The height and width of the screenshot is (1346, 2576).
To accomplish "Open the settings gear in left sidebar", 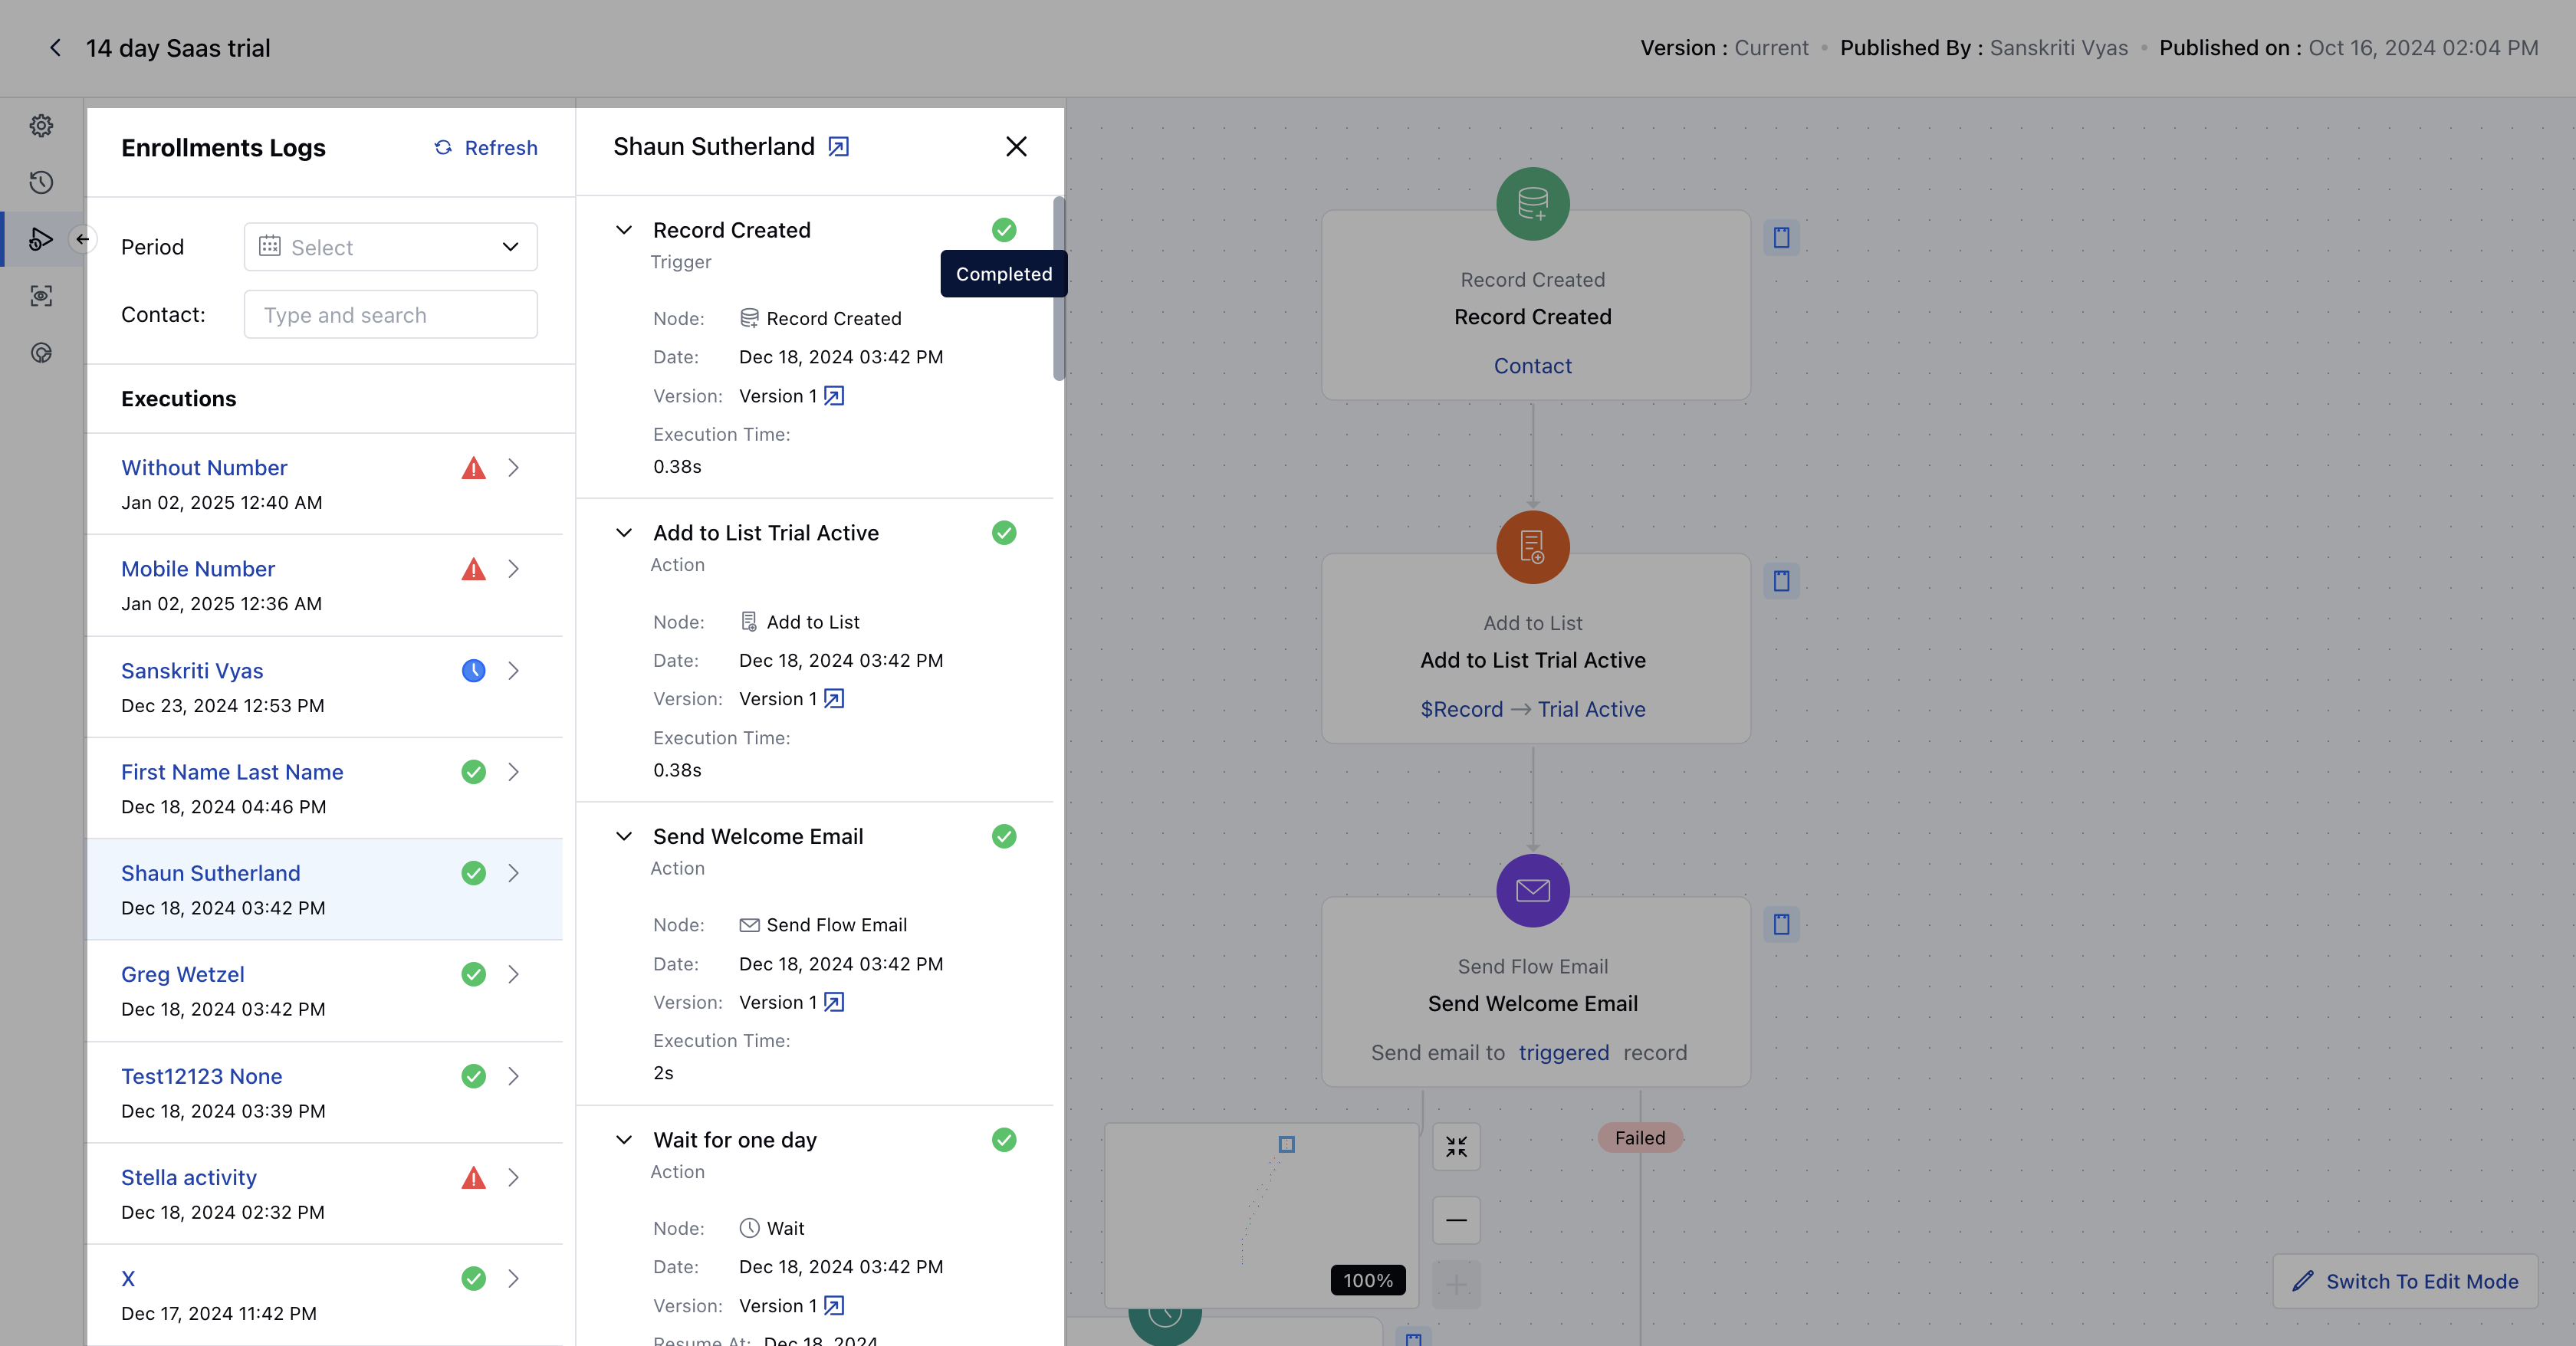I will [x=41, y=125].
